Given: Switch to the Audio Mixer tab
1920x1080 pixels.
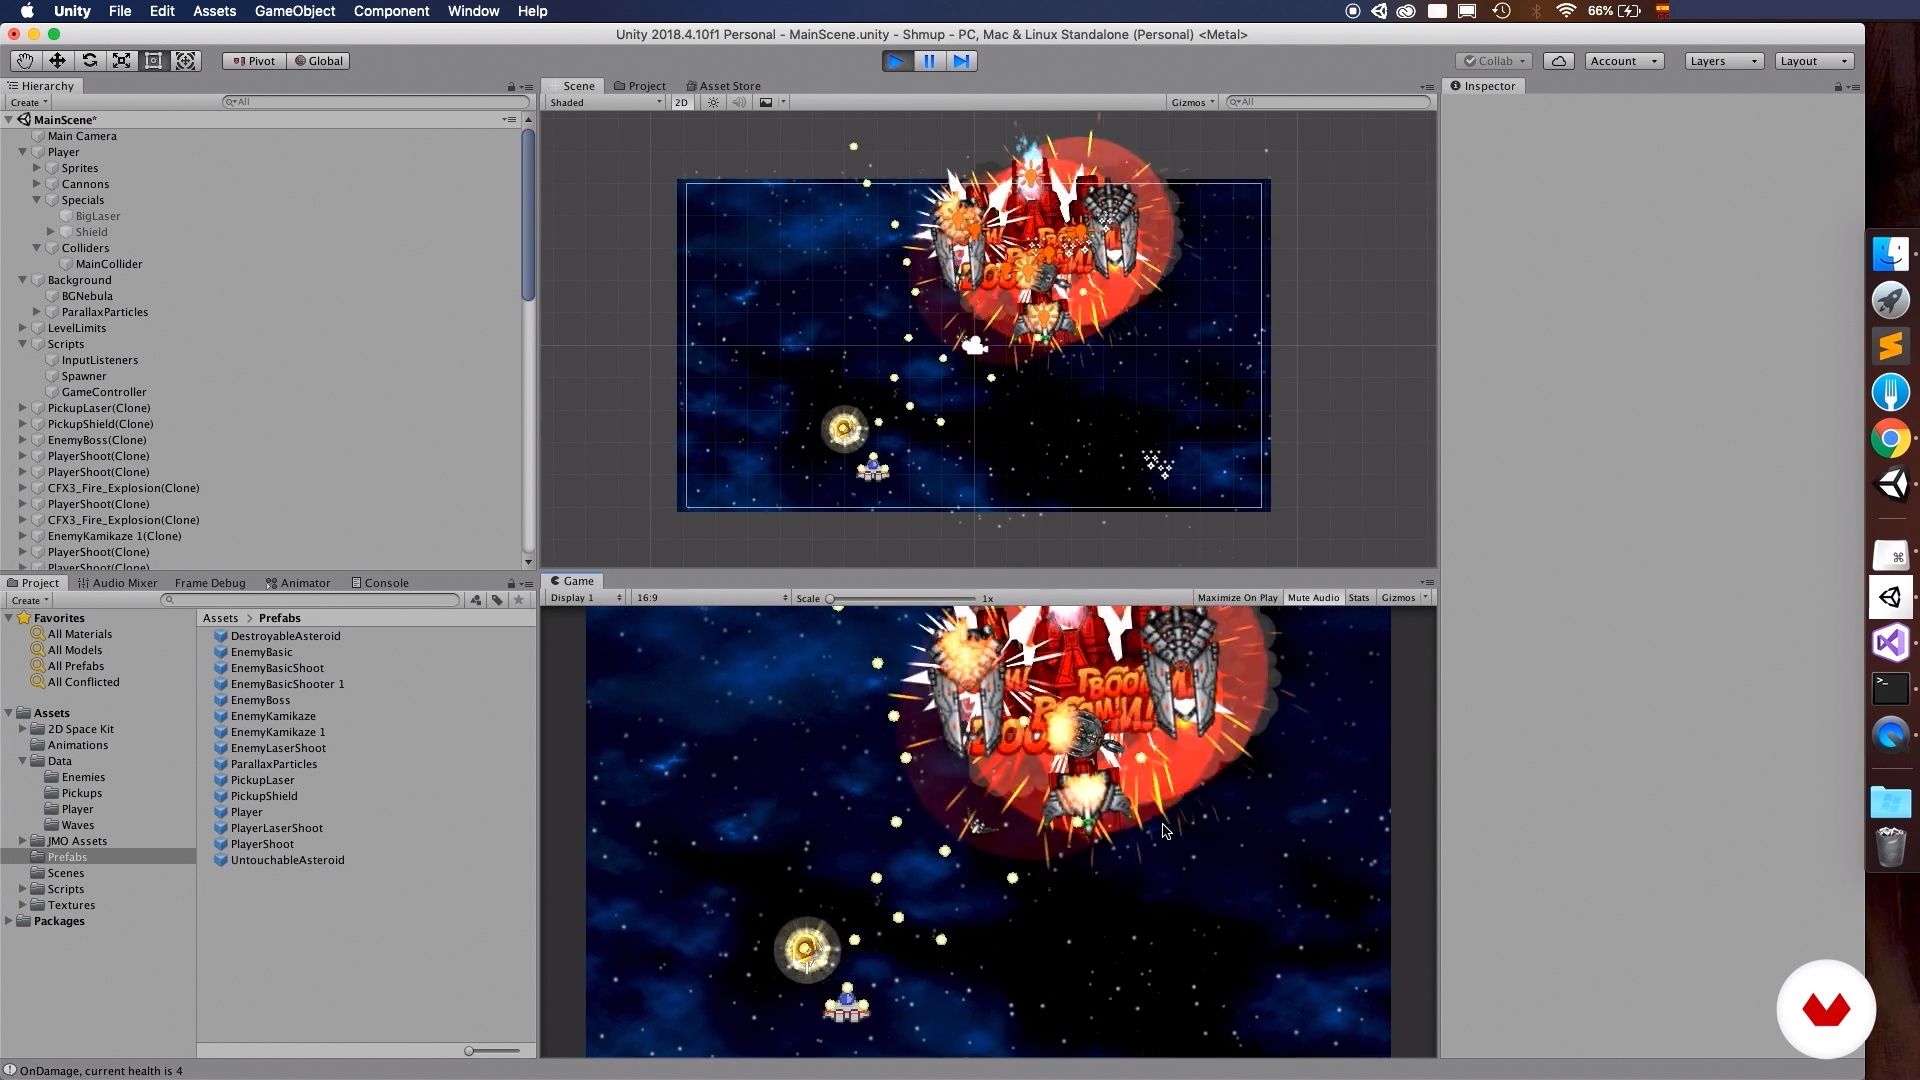Looking at the screenshot, I should (118, 583).
